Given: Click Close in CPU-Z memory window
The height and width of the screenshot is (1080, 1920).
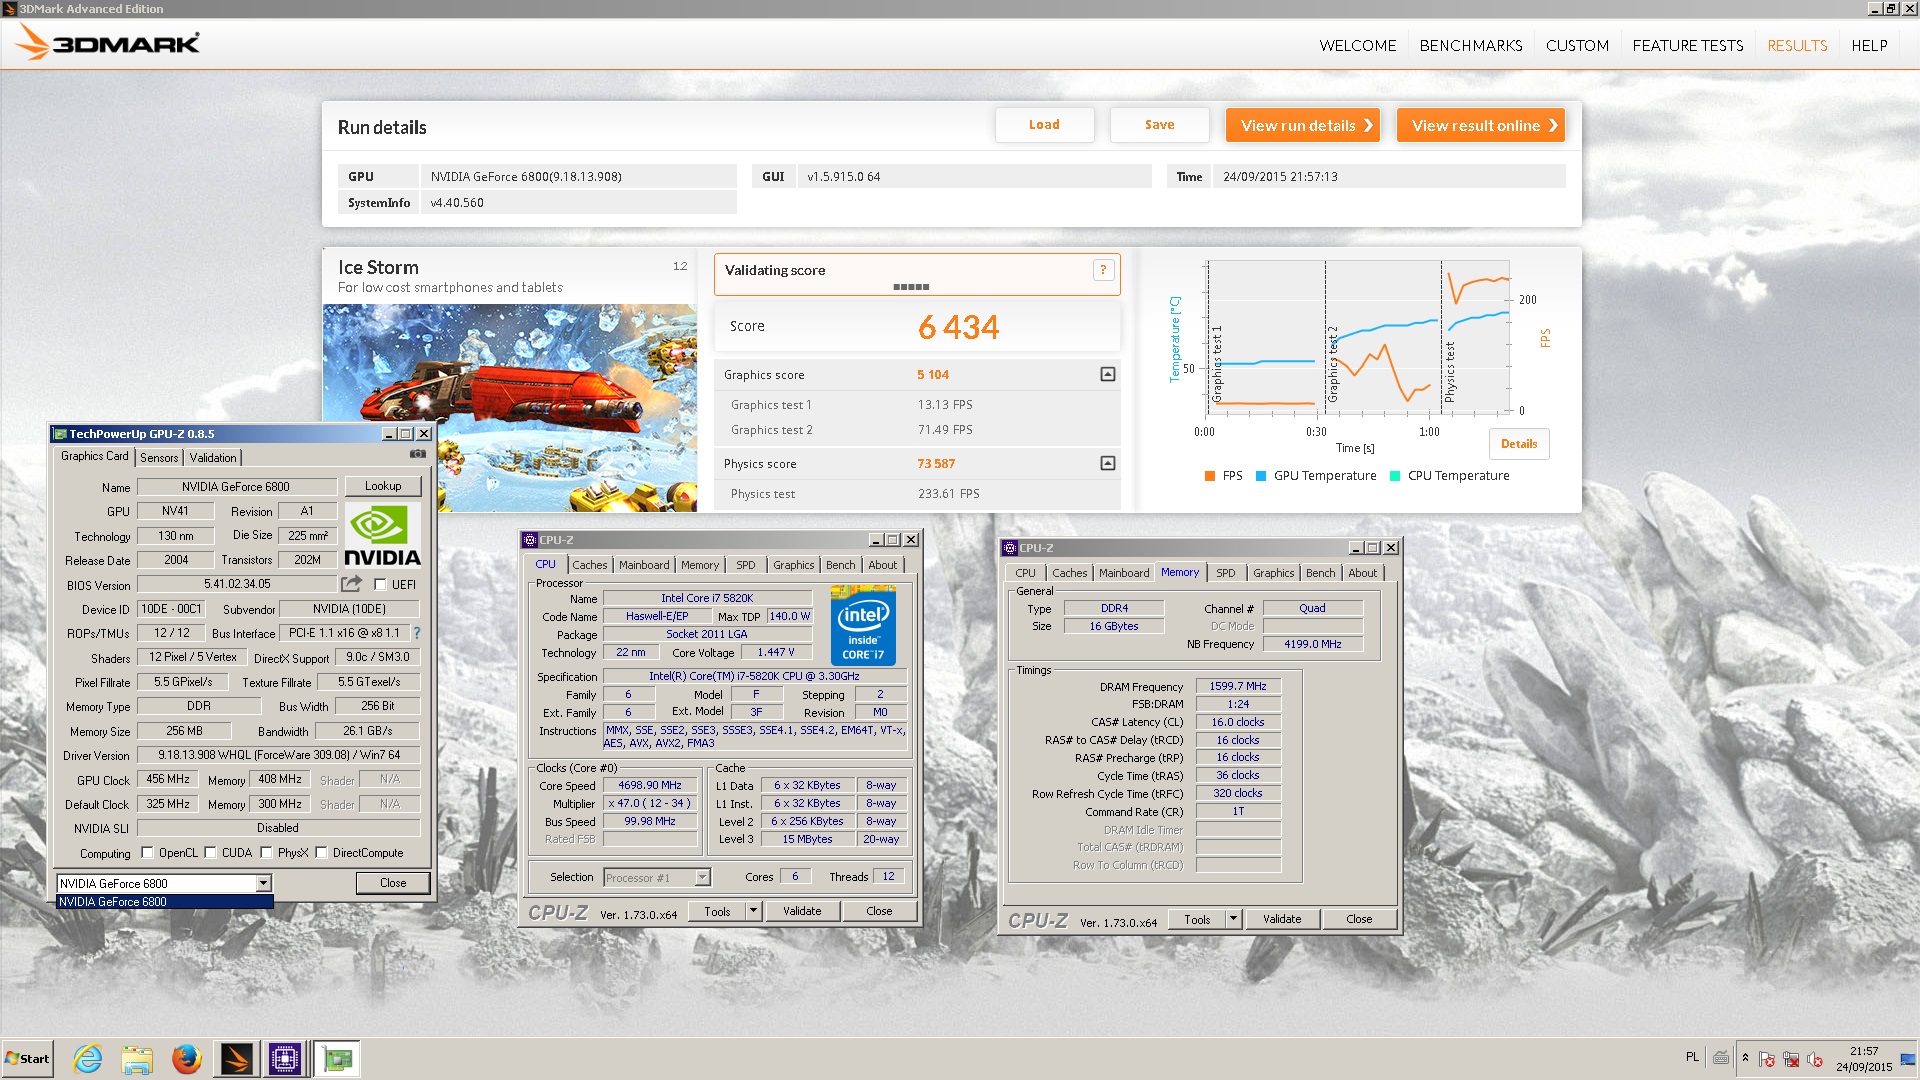Looking at the screenshot, I should (x=1359, y=919).
